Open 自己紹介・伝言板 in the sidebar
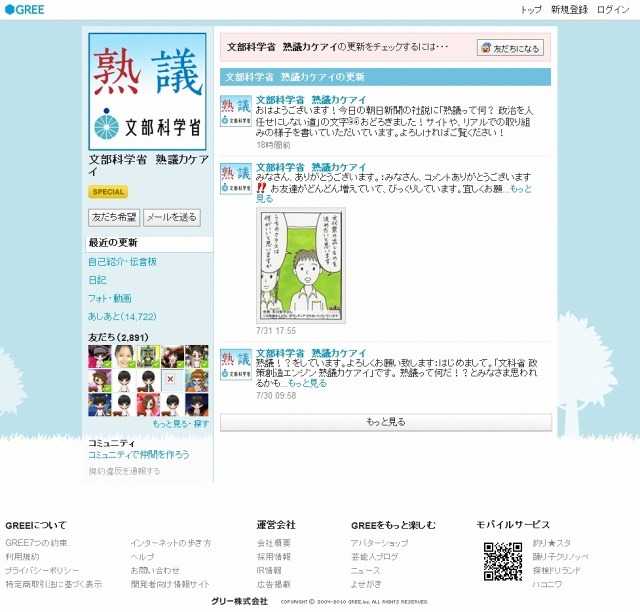Viewport: 640px width, 612px height. [122, 262]
